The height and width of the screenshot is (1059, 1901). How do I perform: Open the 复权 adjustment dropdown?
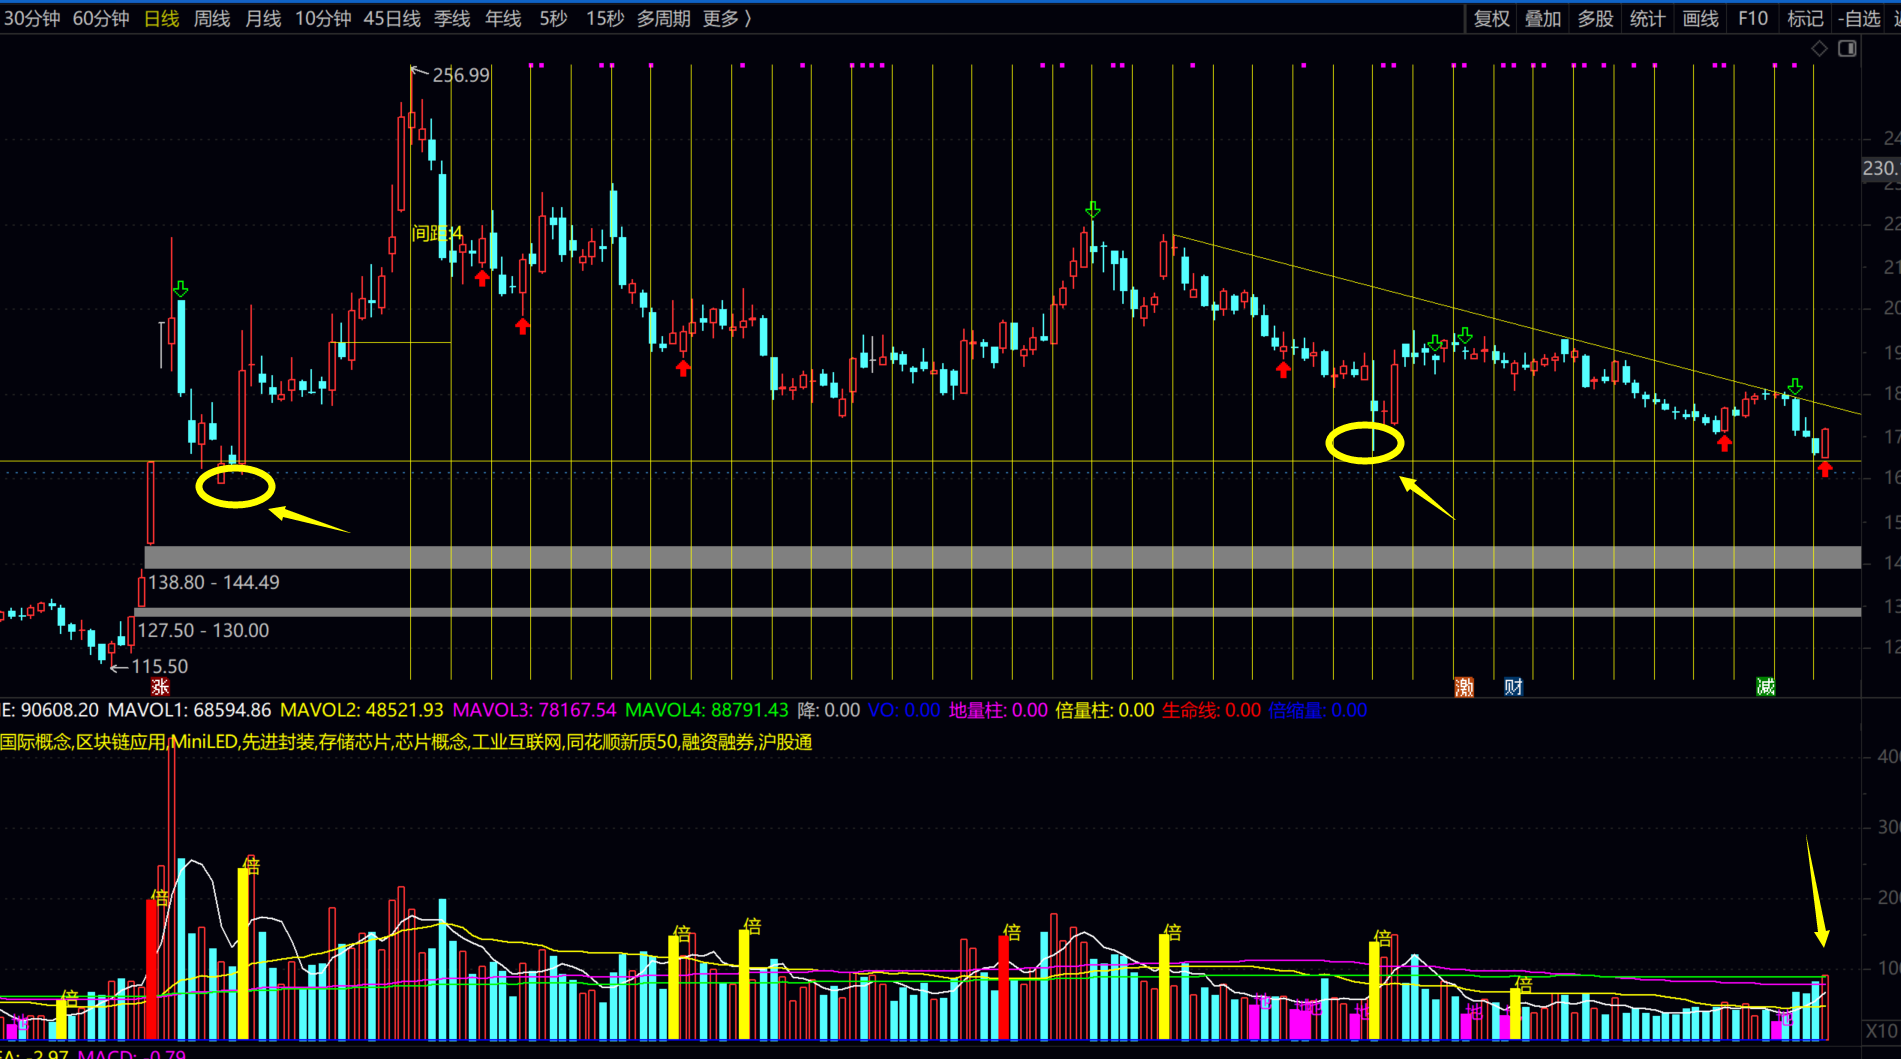[x=1491, y=19]
